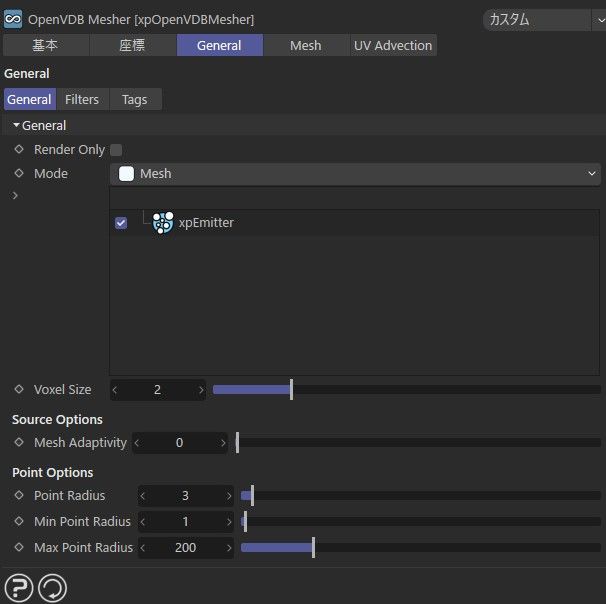Collapse the General group triangle
The width and height of the screenshot is (606, 604).
16,125
